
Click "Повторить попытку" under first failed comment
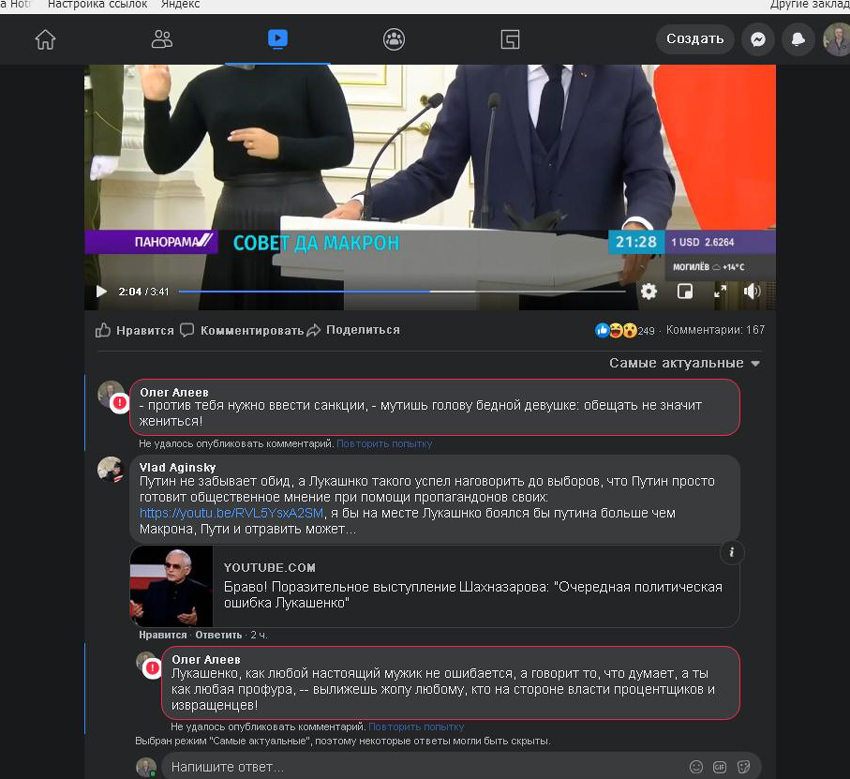click(x=384, y=443)
